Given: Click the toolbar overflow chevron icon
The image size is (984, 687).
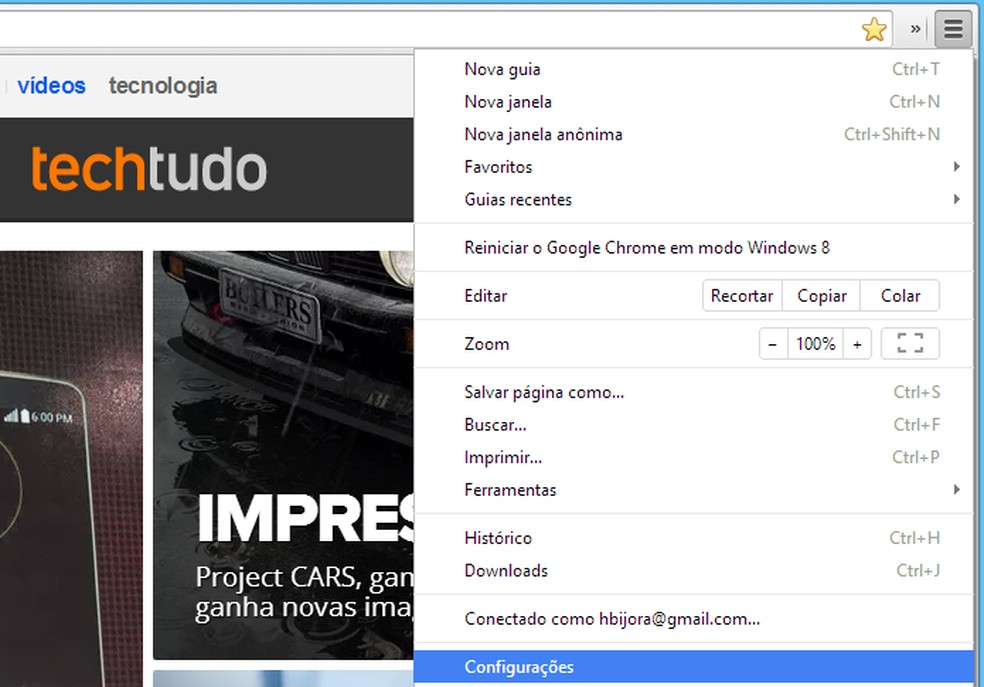Looking at the screenshot, I should (912, 29).
